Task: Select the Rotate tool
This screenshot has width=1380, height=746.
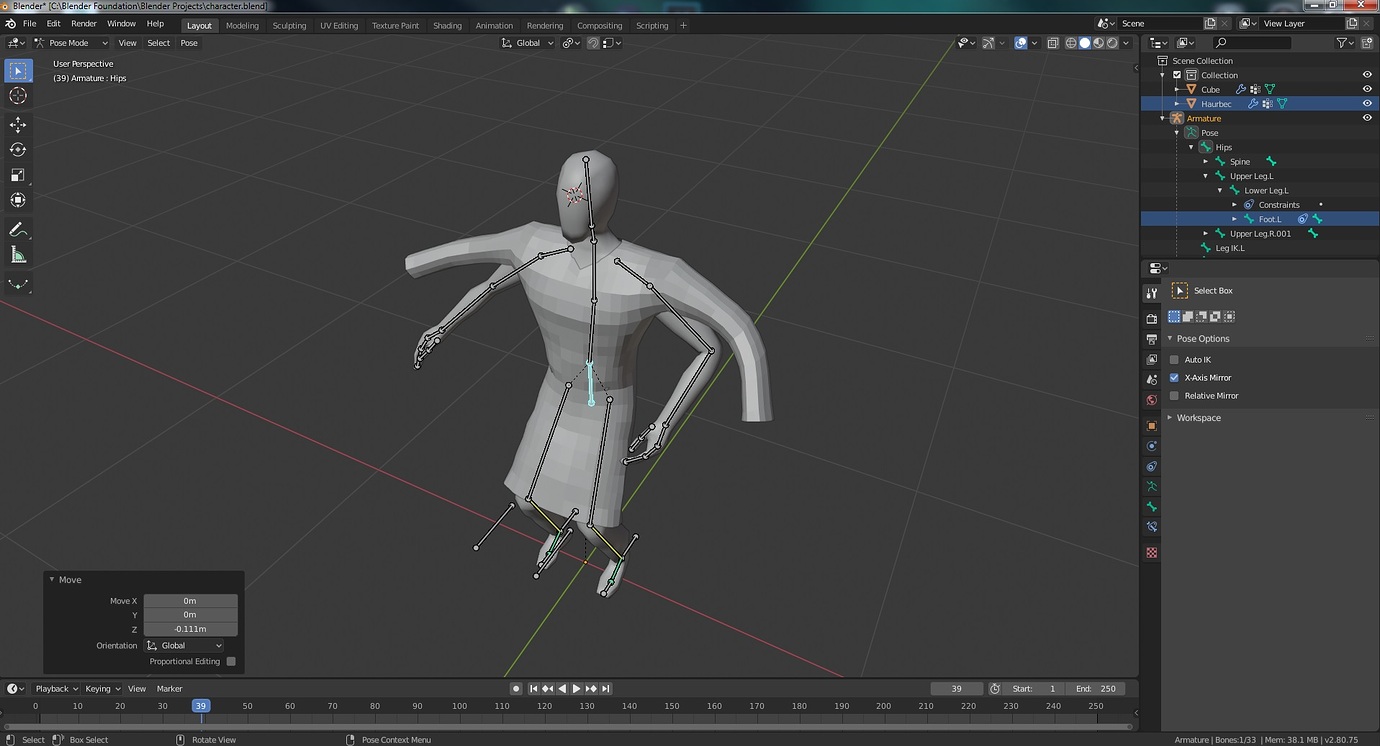Action: [18, 149]
